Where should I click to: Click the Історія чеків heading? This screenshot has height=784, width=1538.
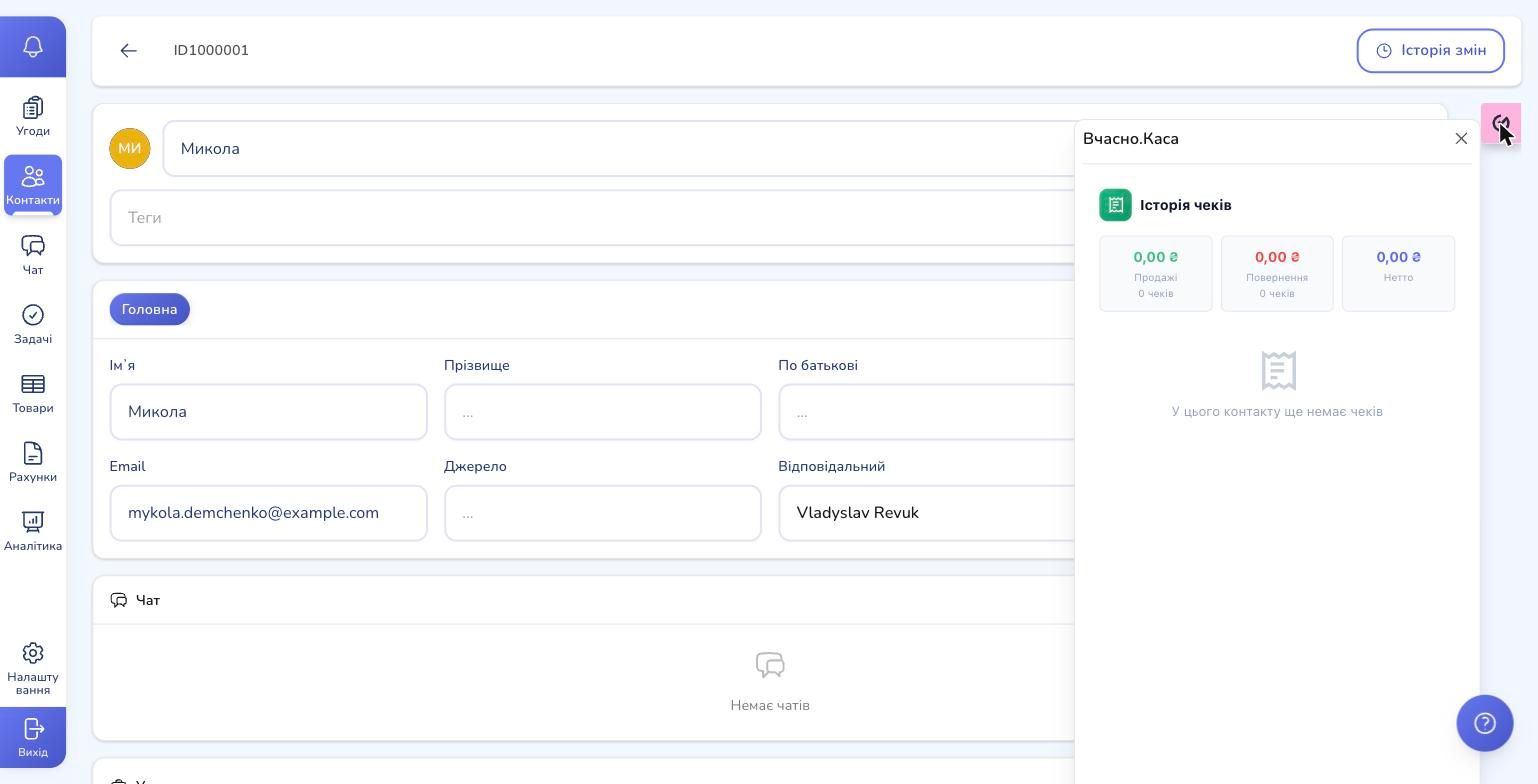click(1186, 205)
